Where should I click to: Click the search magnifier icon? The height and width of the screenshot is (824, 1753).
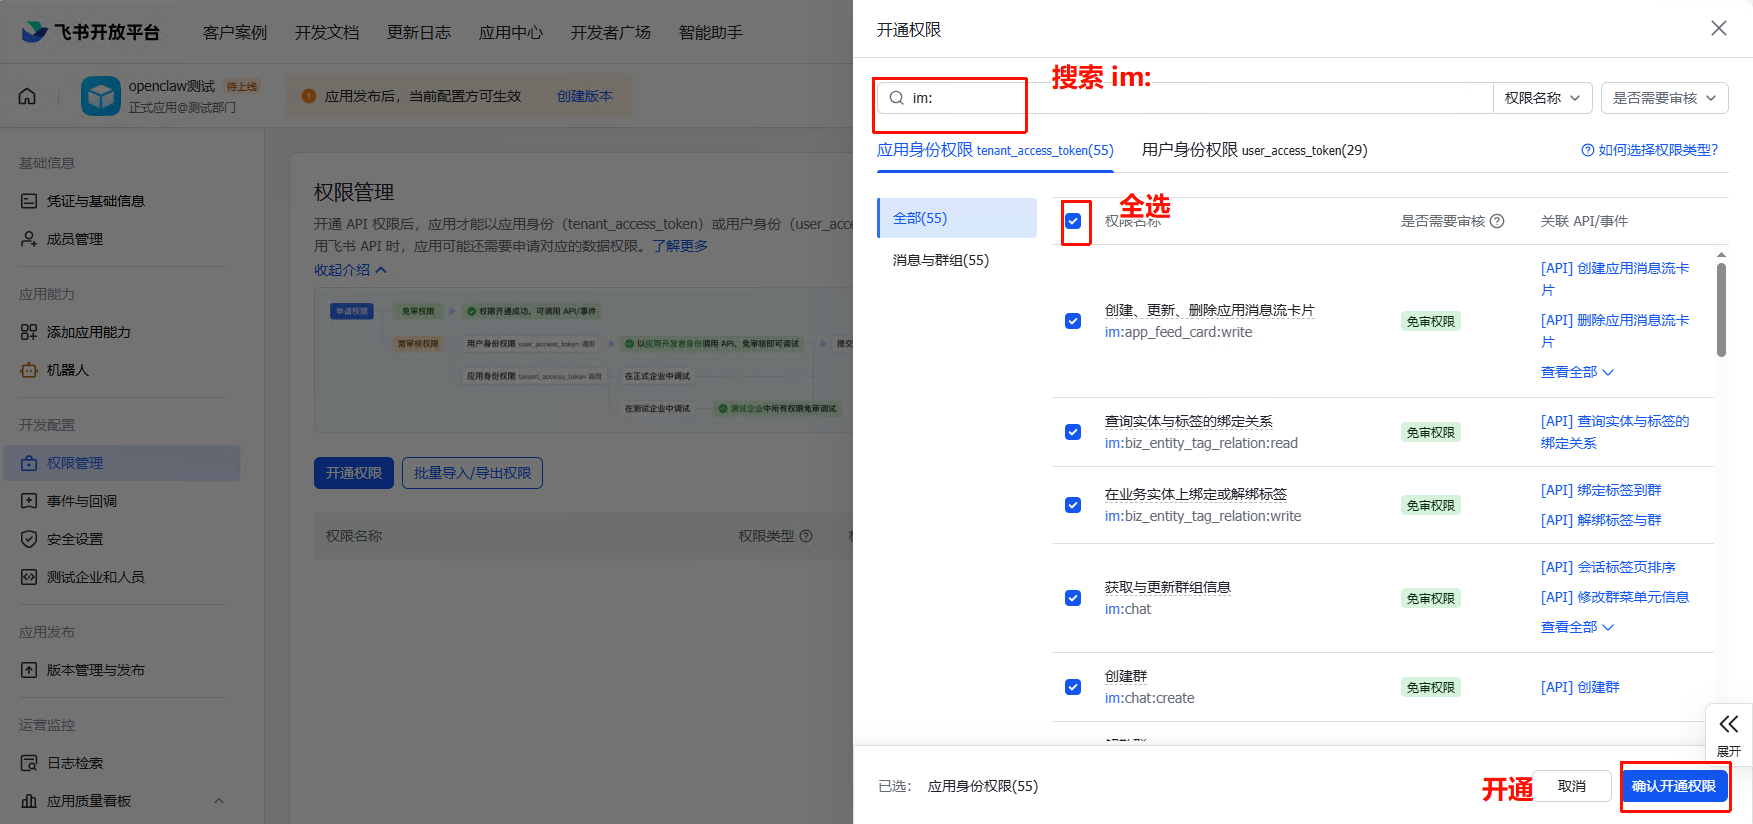click(x=897, y=98)
